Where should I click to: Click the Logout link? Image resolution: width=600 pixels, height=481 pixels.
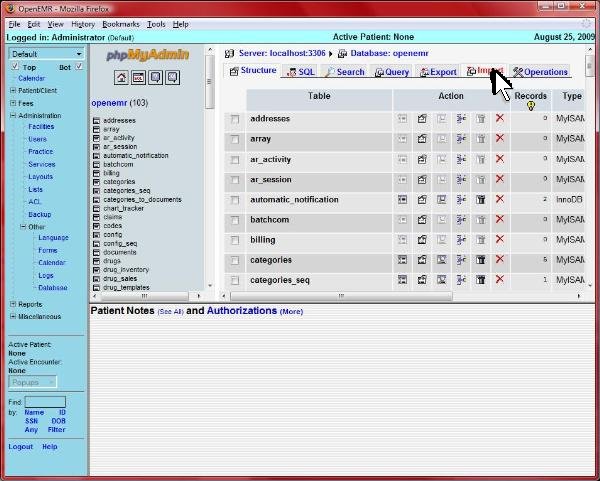tap(20, 447)
